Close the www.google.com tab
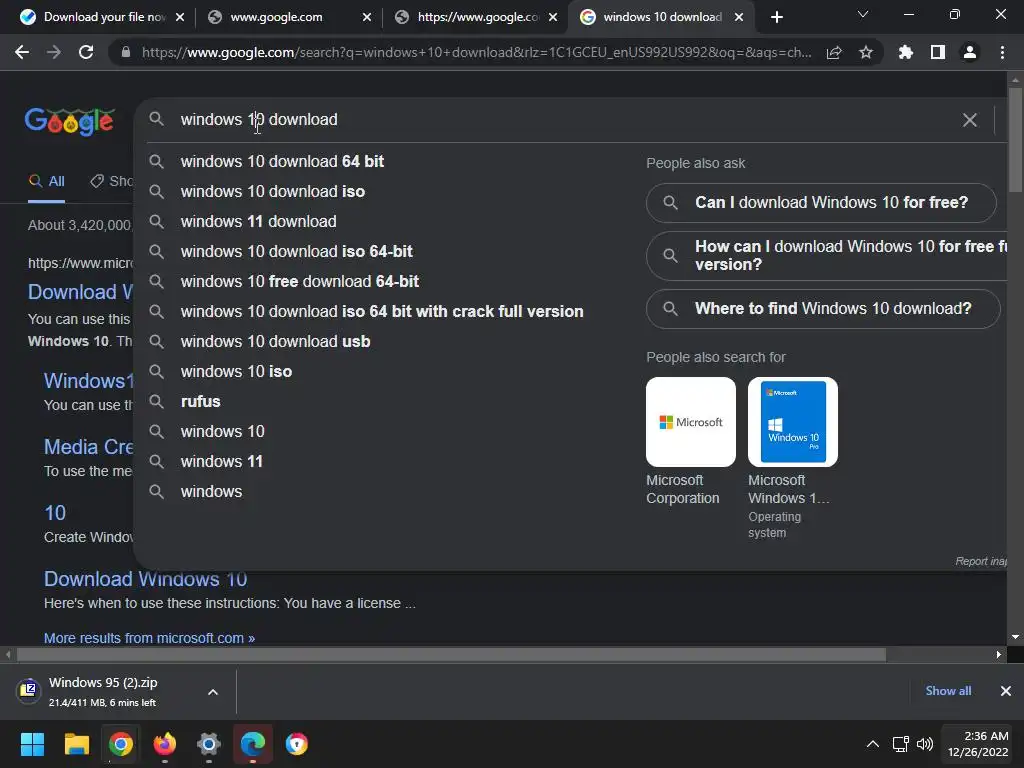Image resolution: width=1024 pixels, height=768 pixels. [x=367, y=17]
